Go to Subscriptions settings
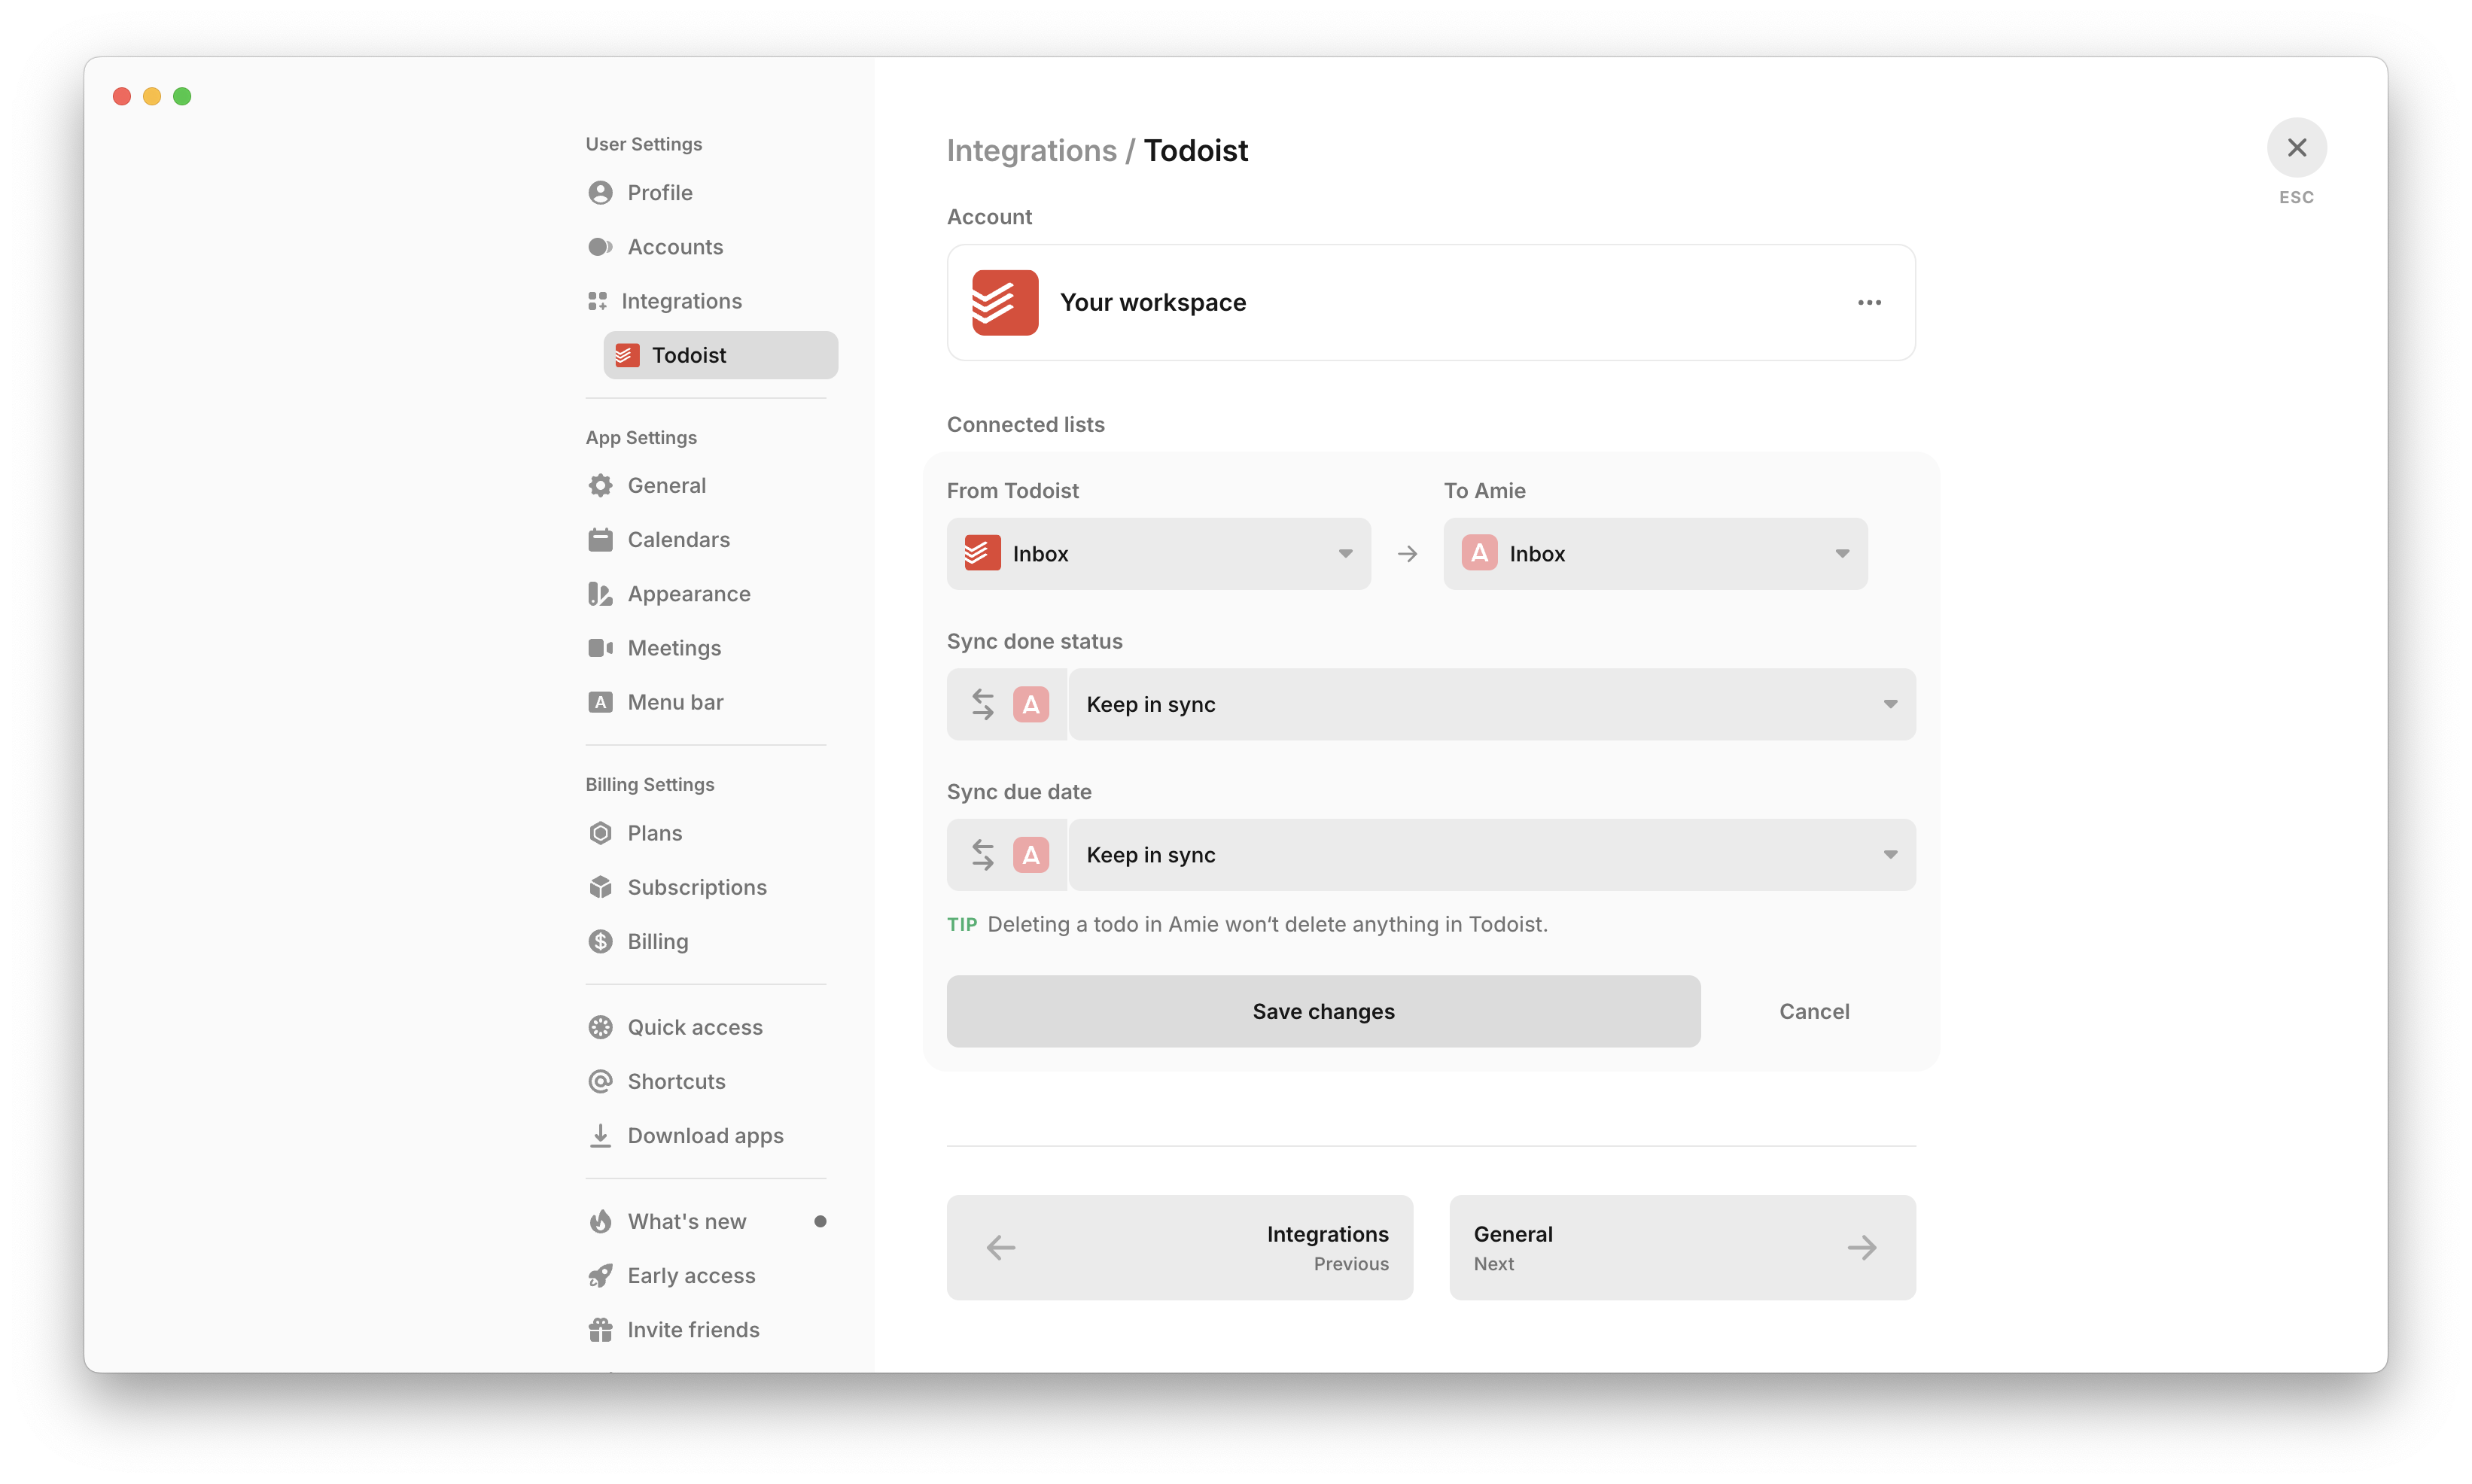Image resolution: width=2472 pixels, height=1484 pixels. pyautogui.click(x=696, y=888)
